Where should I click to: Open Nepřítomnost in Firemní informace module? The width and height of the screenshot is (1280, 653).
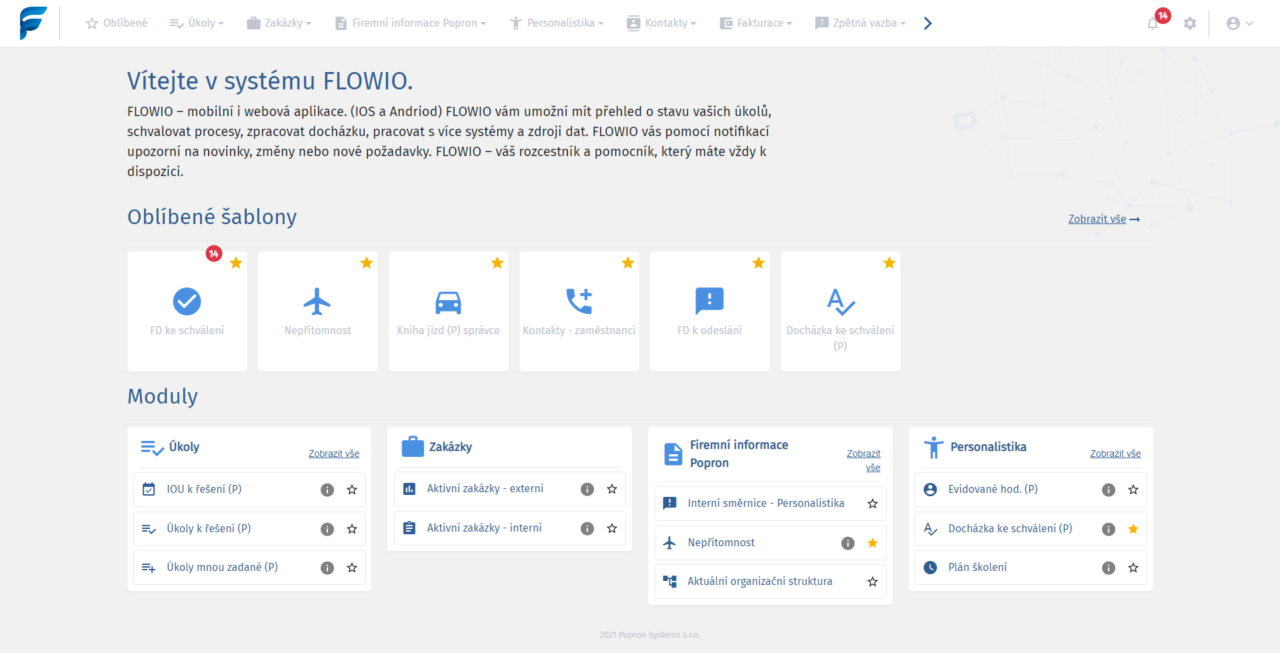[x=770, y=543]
